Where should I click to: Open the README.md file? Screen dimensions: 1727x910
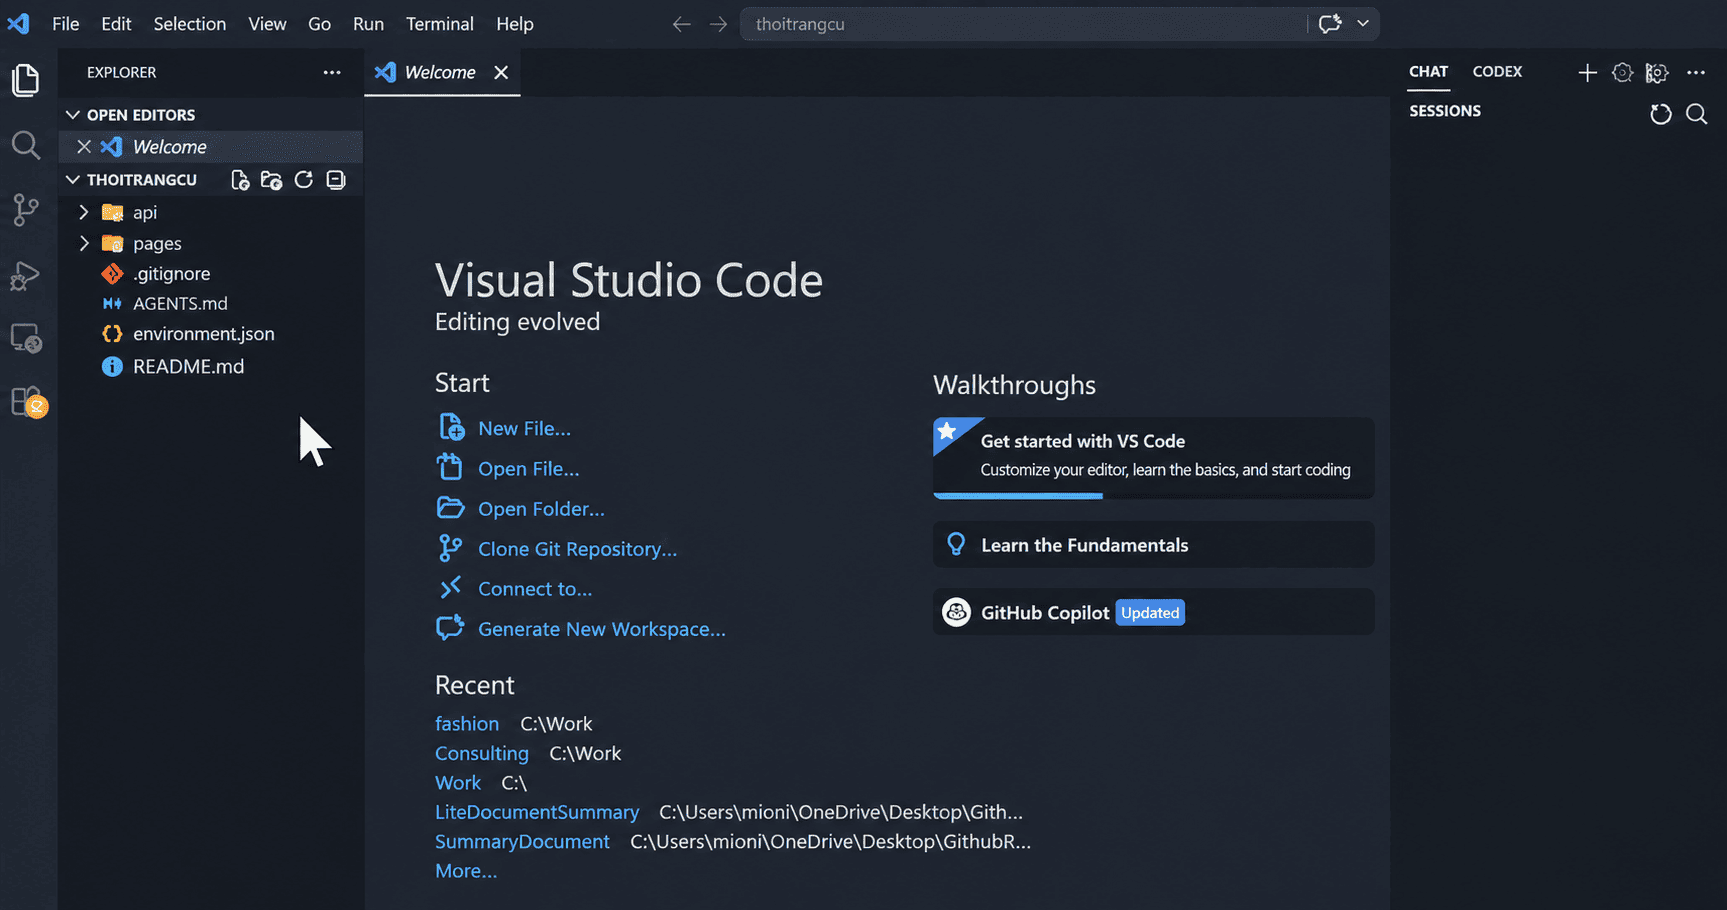(188, 366)
